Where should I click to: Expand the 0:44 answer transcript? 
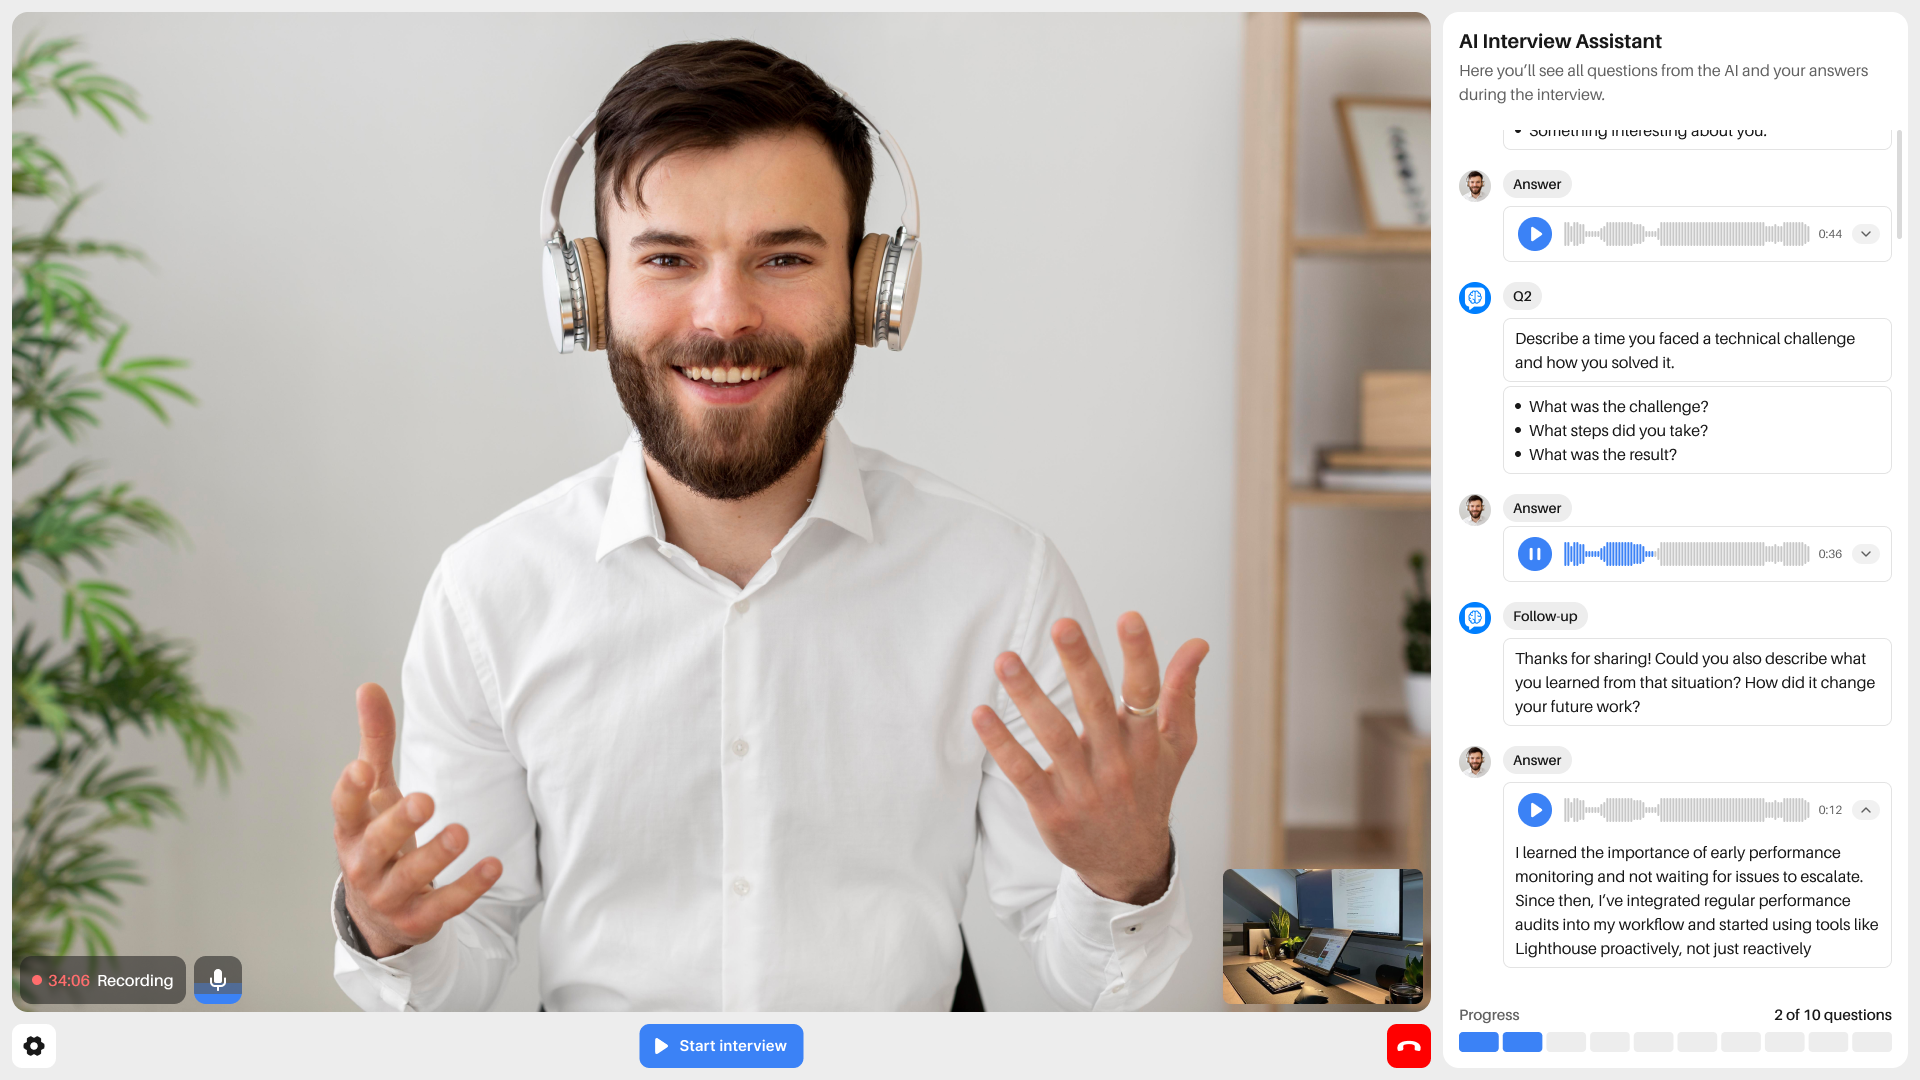1865,234
